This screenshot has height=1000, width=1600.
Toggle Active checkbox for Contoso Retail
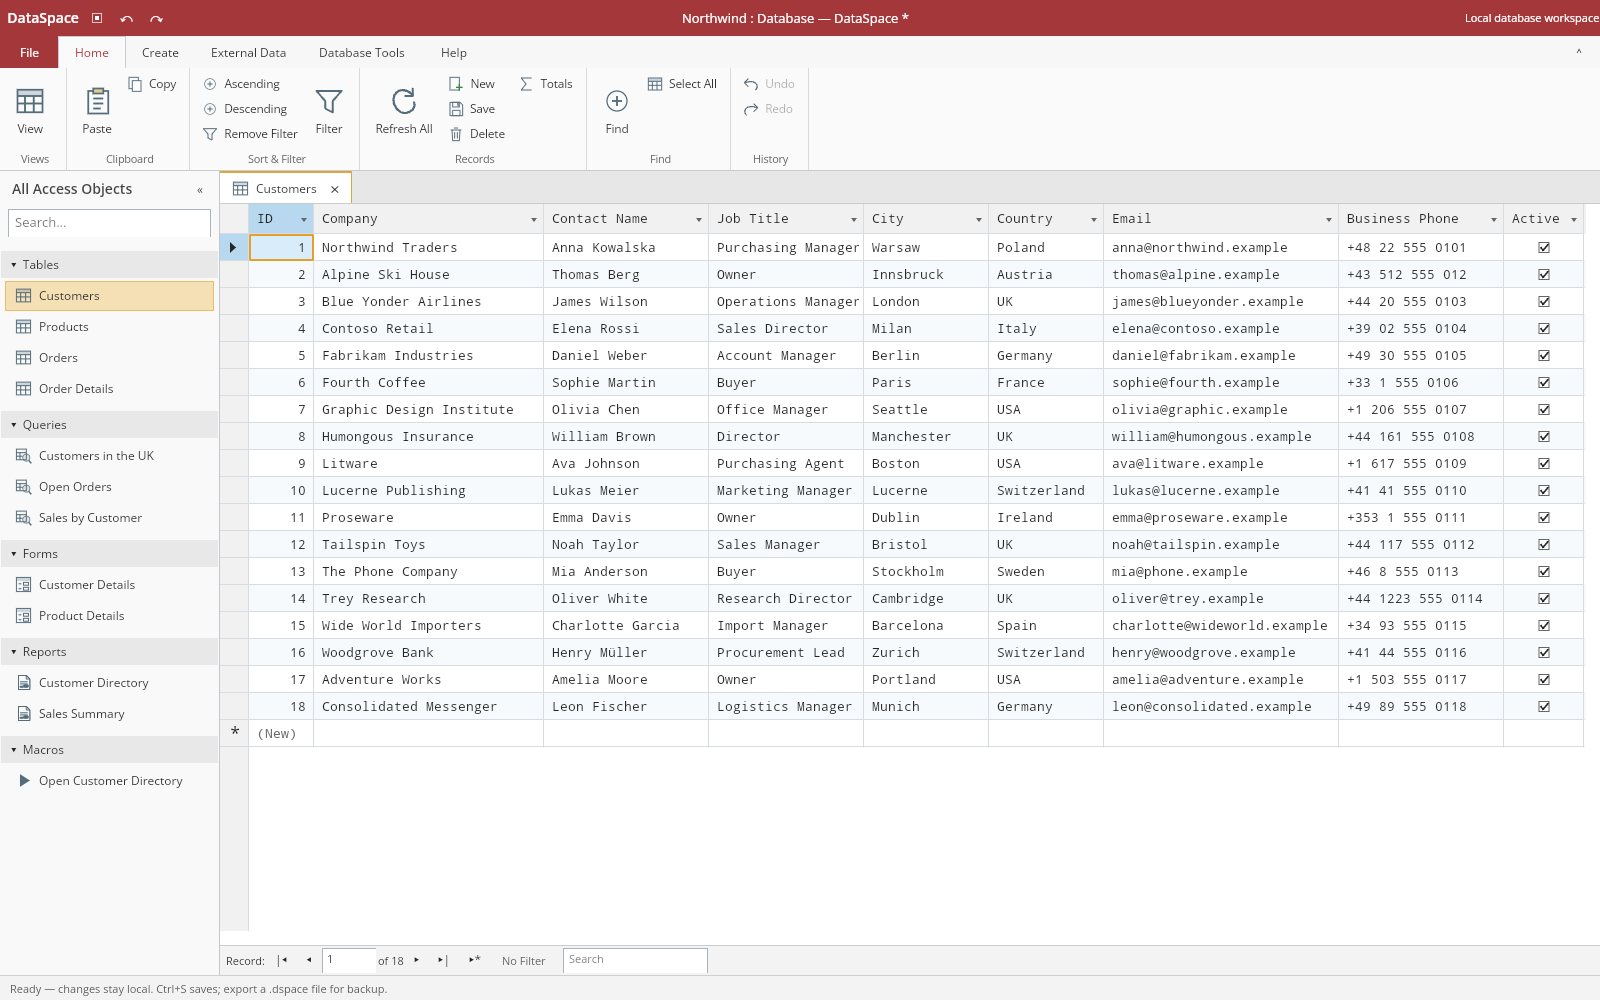point(1544,328)
